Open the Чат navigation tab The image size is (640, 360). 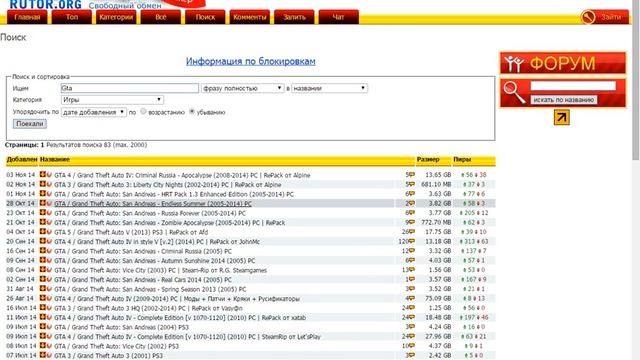click(339, 17)
